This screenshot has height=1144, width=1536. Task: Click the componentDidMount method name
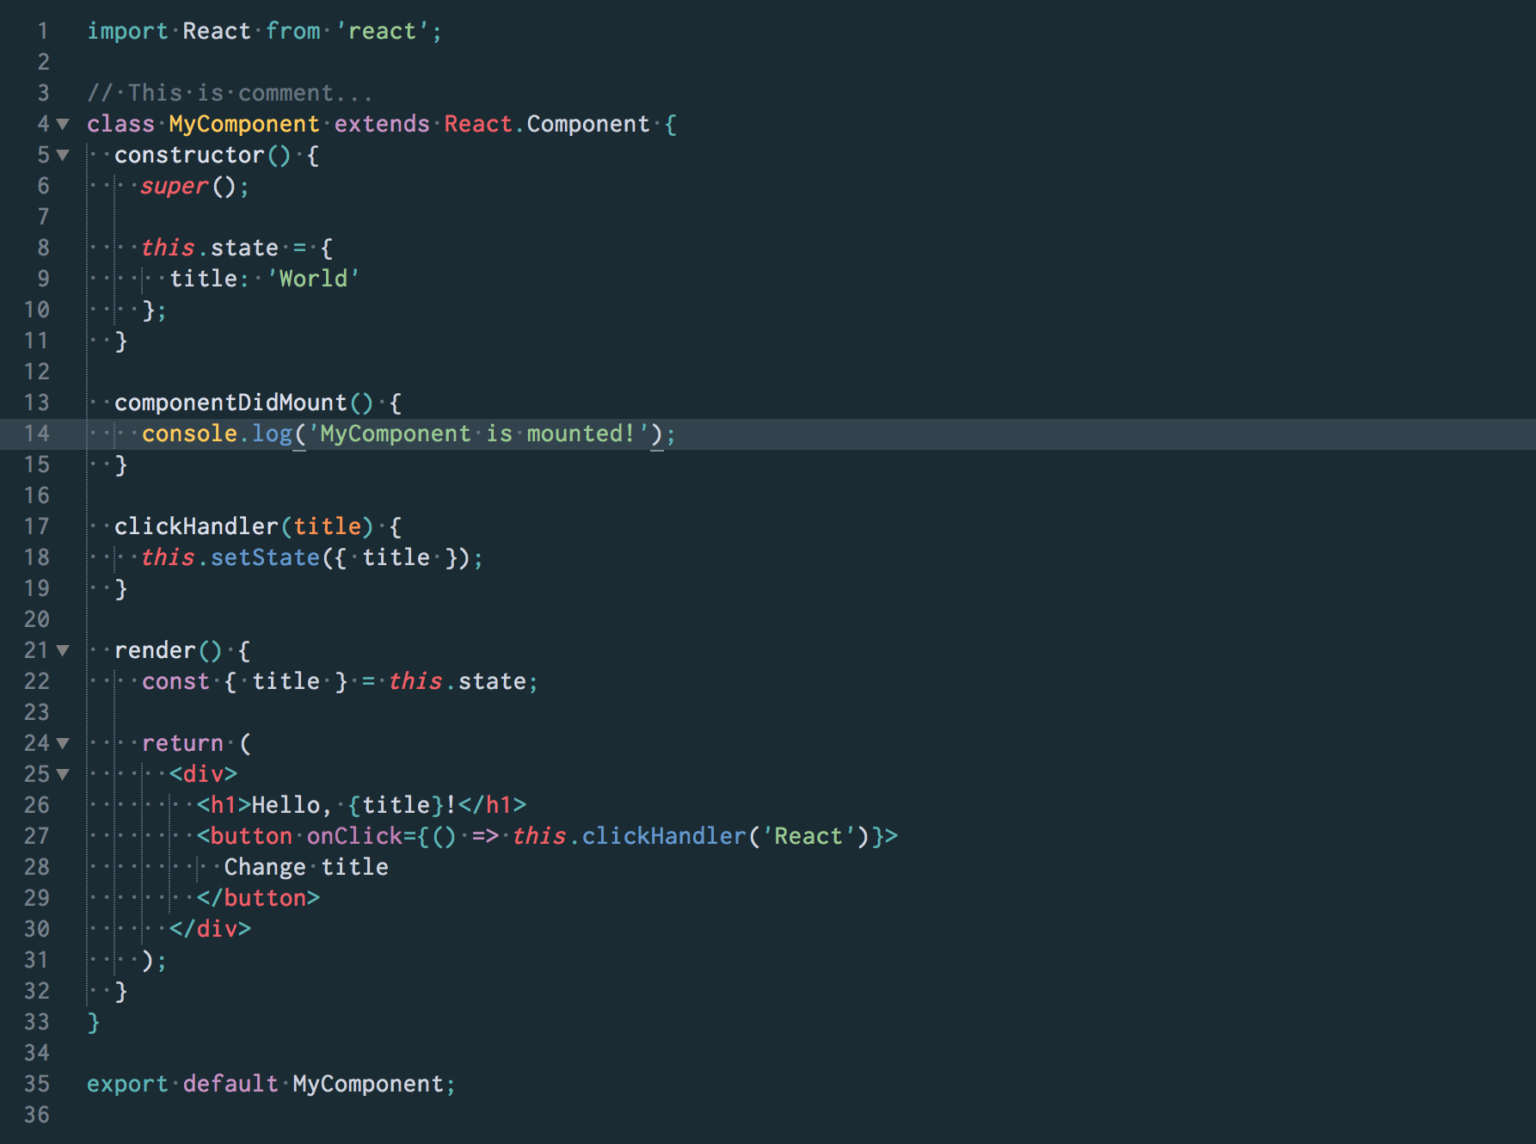coord(232,402)
